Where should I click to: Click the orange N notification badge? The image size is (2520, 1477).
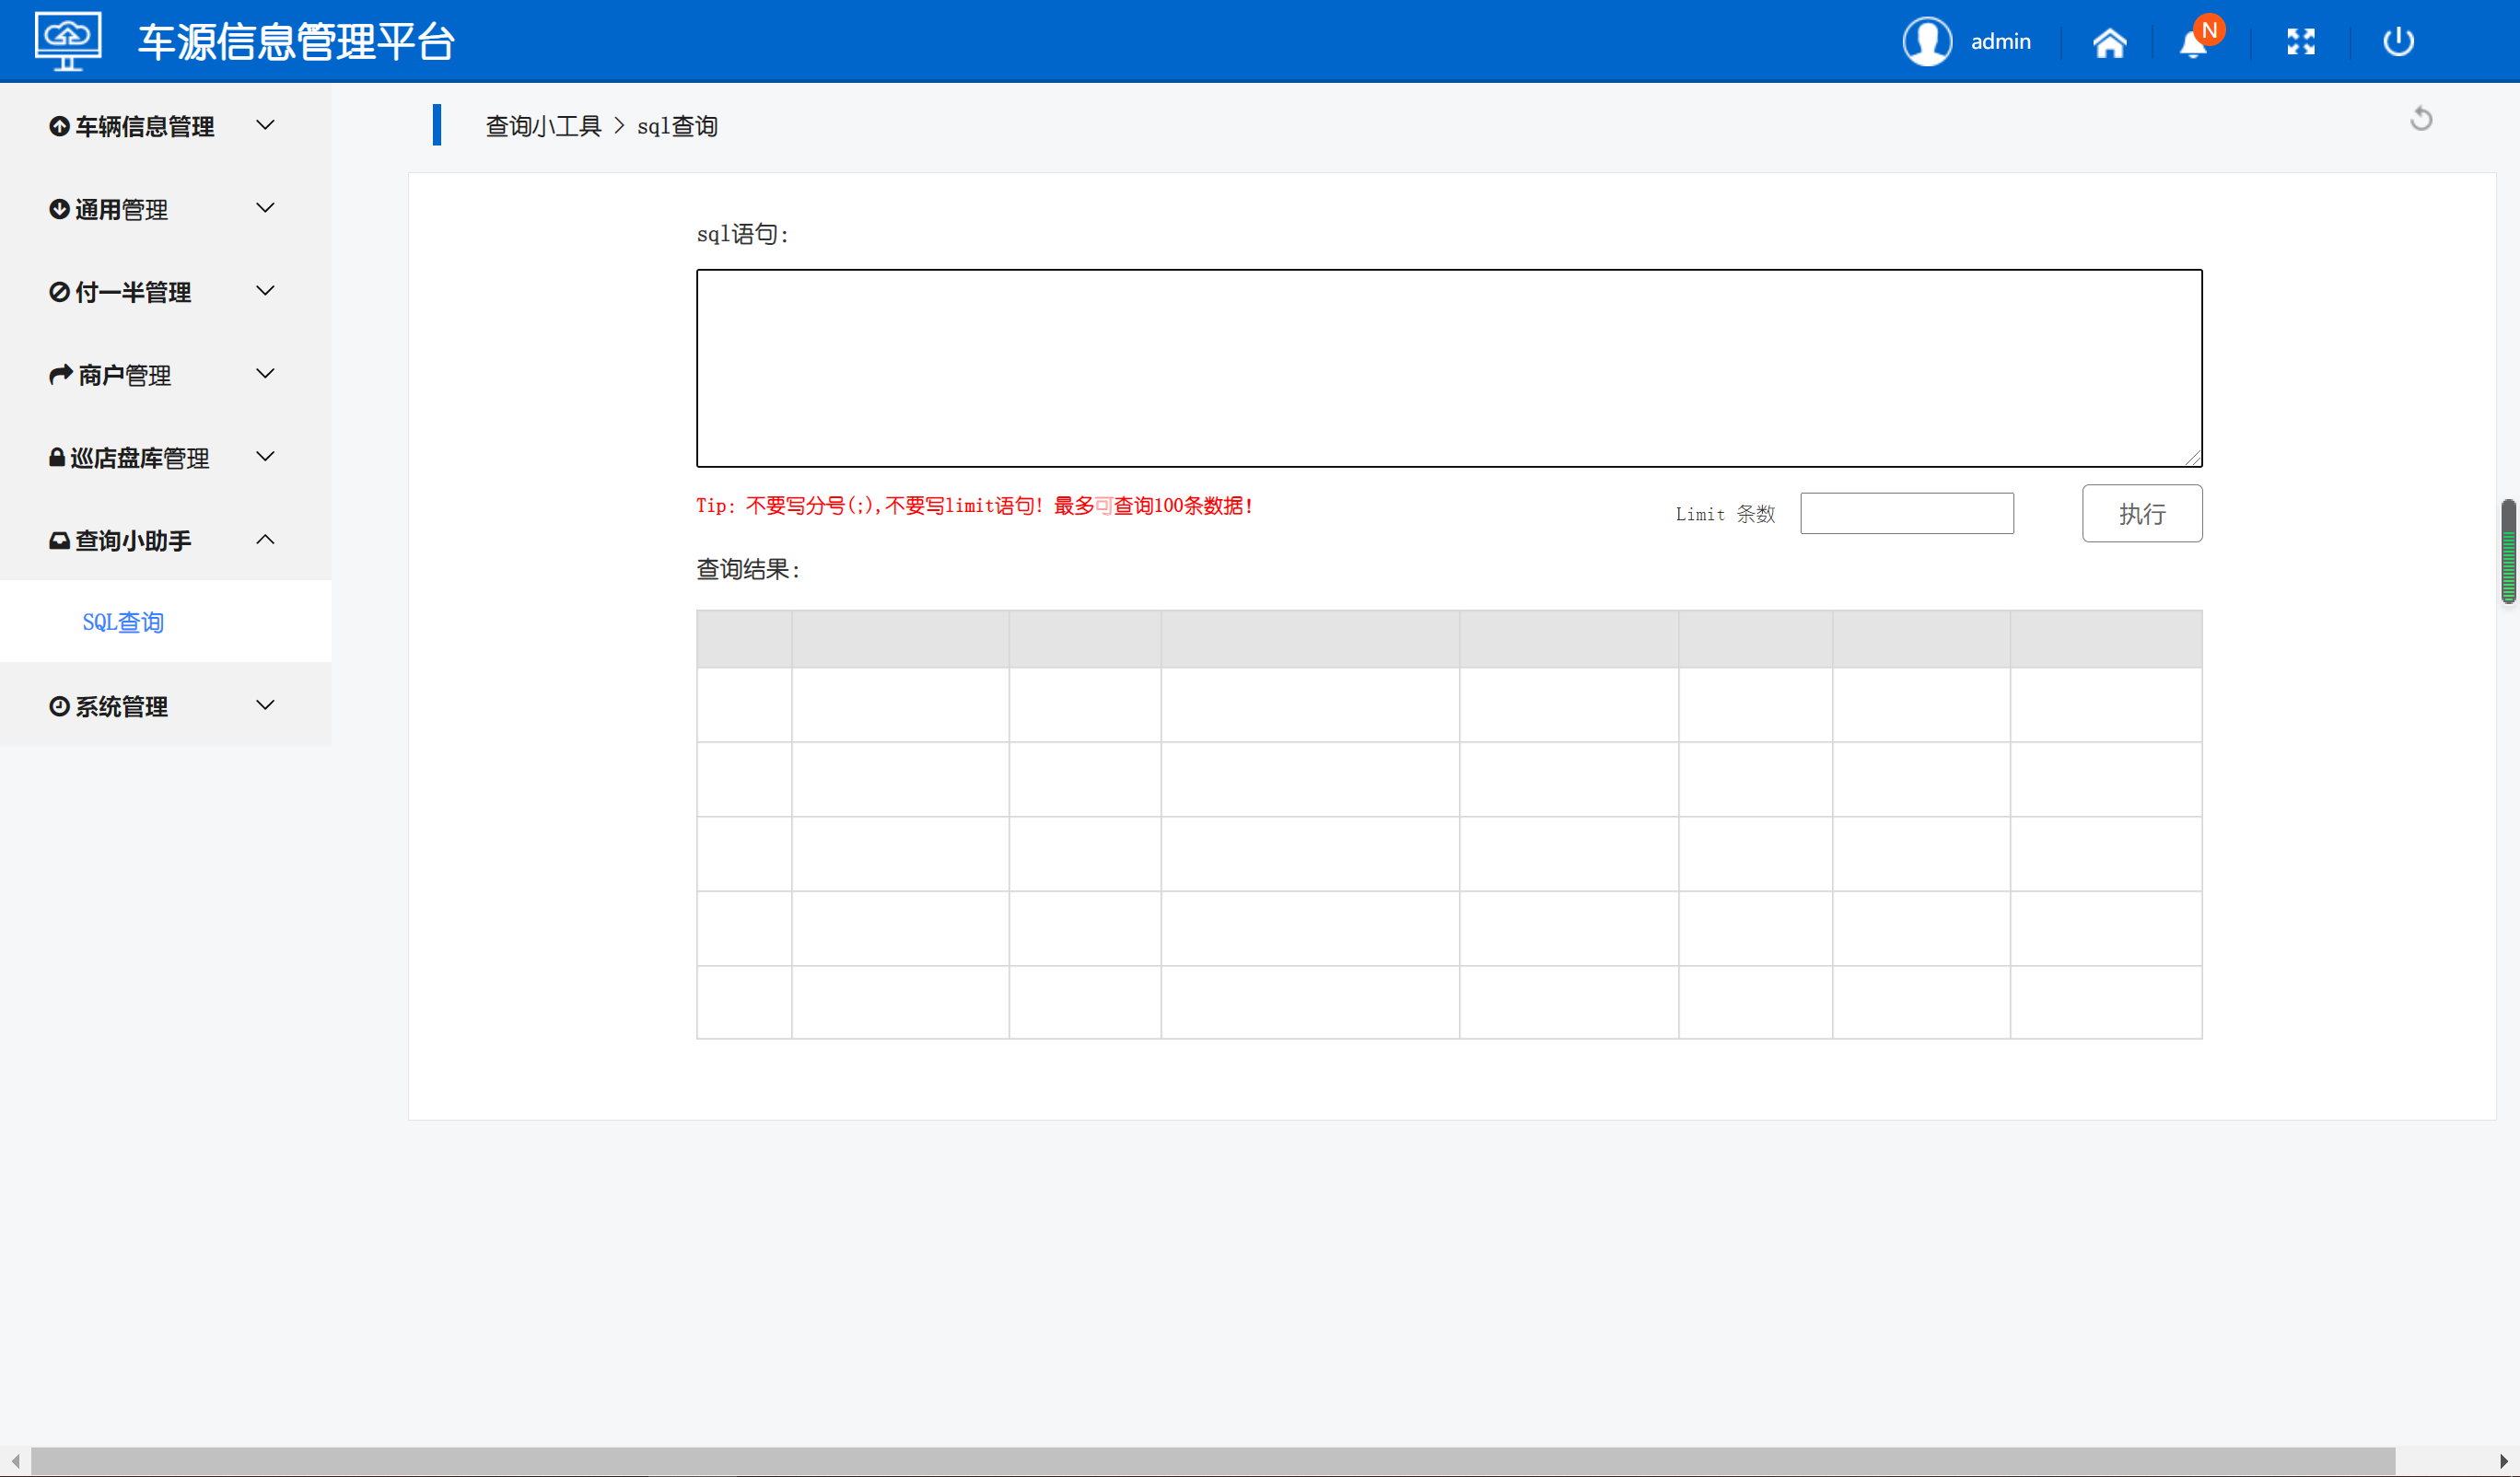pyautogui.click(x=2210, y=30)
